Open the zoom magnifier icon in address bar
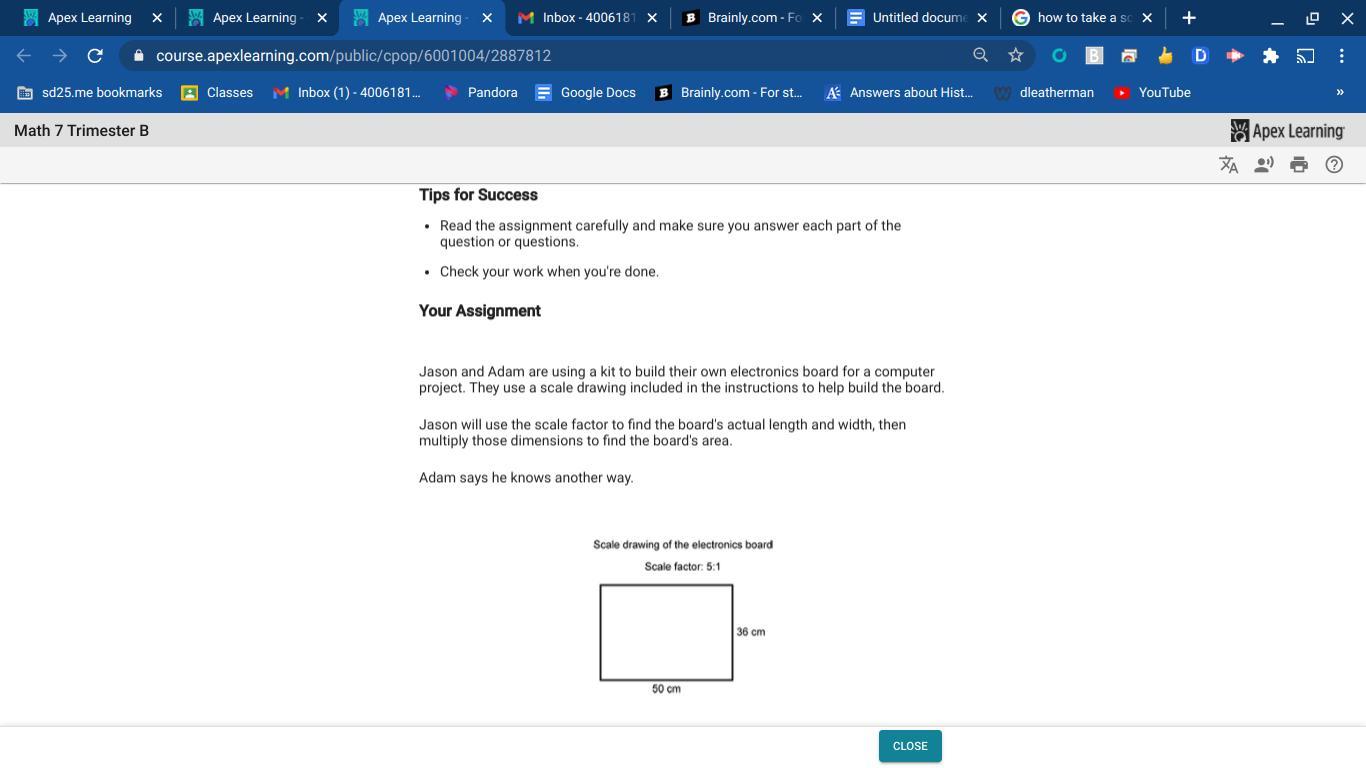The width and height of the screenshot is (1366, 768). [981, 56]
